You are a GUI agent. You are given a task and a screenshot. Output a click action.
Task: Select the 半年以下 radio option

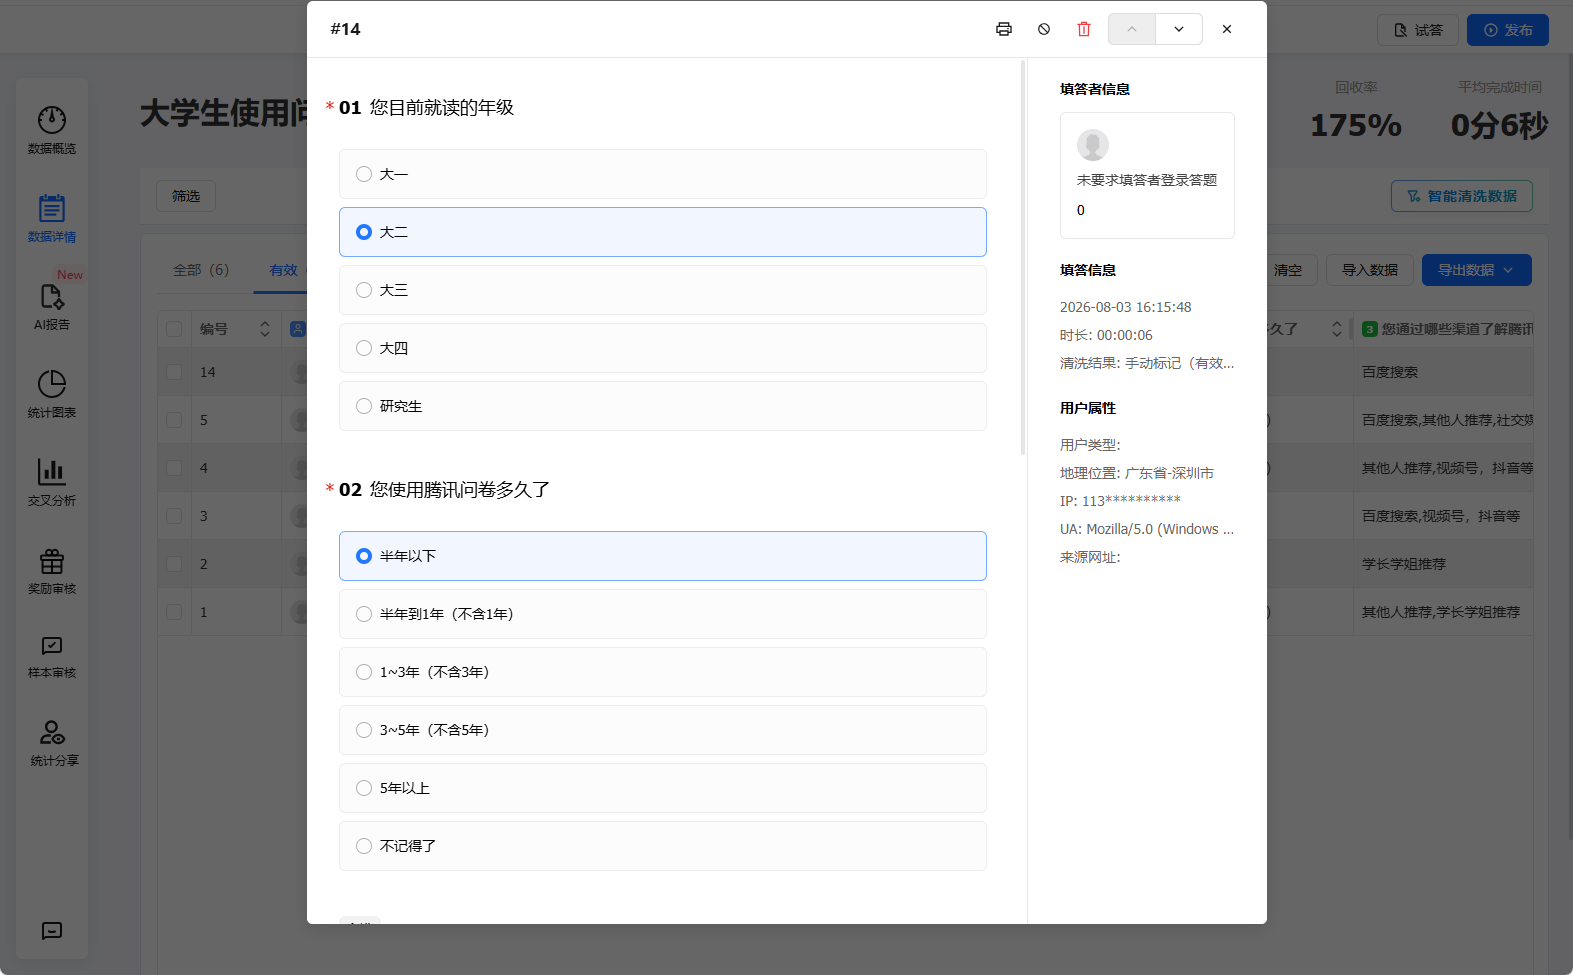(663, 556)
